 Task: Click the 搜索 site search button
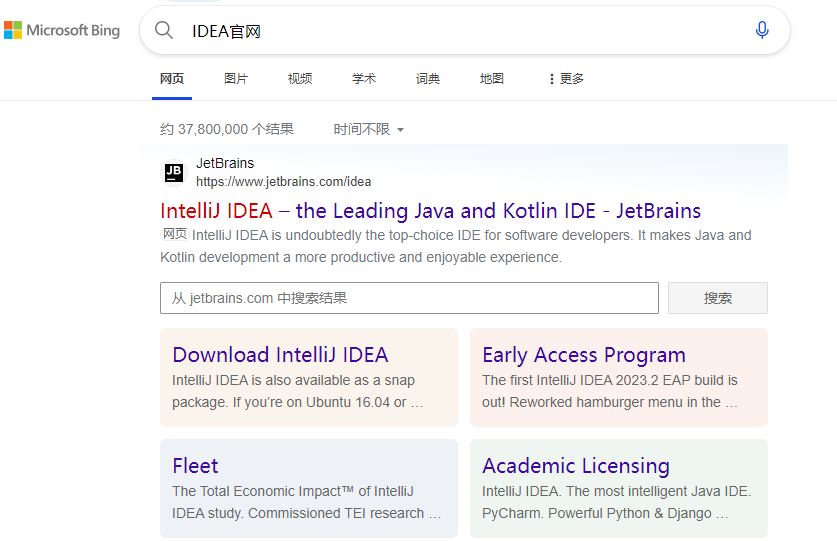(717, 298)
